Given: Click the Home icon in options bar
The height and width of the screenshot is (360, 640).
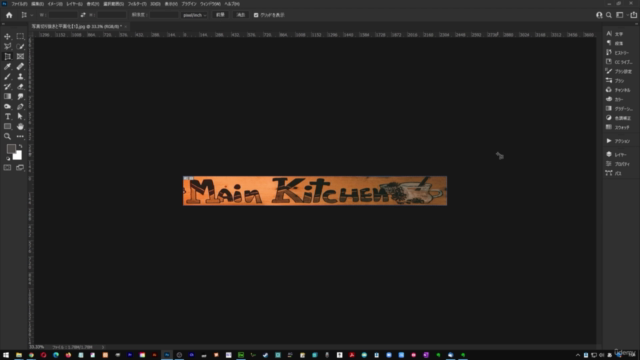Looking at the screenshot, I should (x=9, y=15).
